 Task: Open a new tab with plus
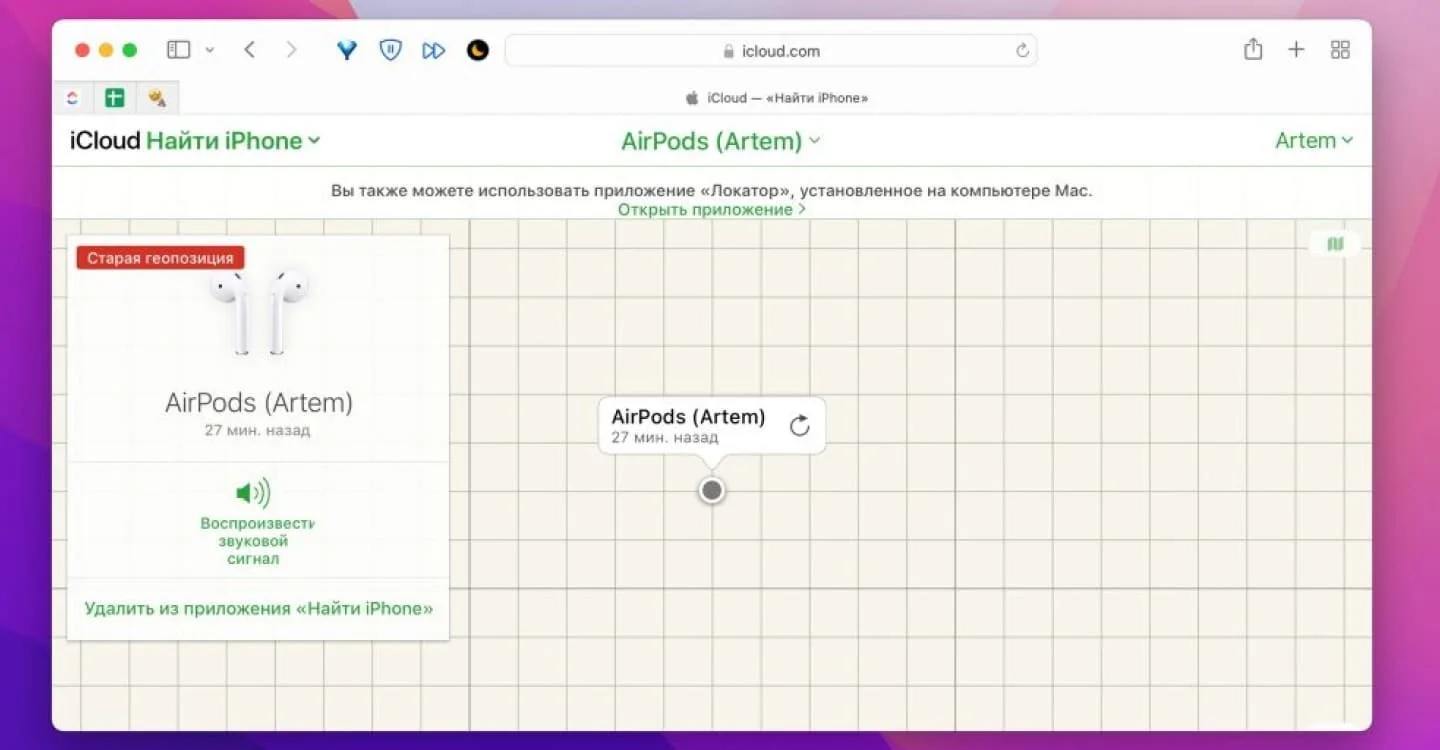point(1296,50)
